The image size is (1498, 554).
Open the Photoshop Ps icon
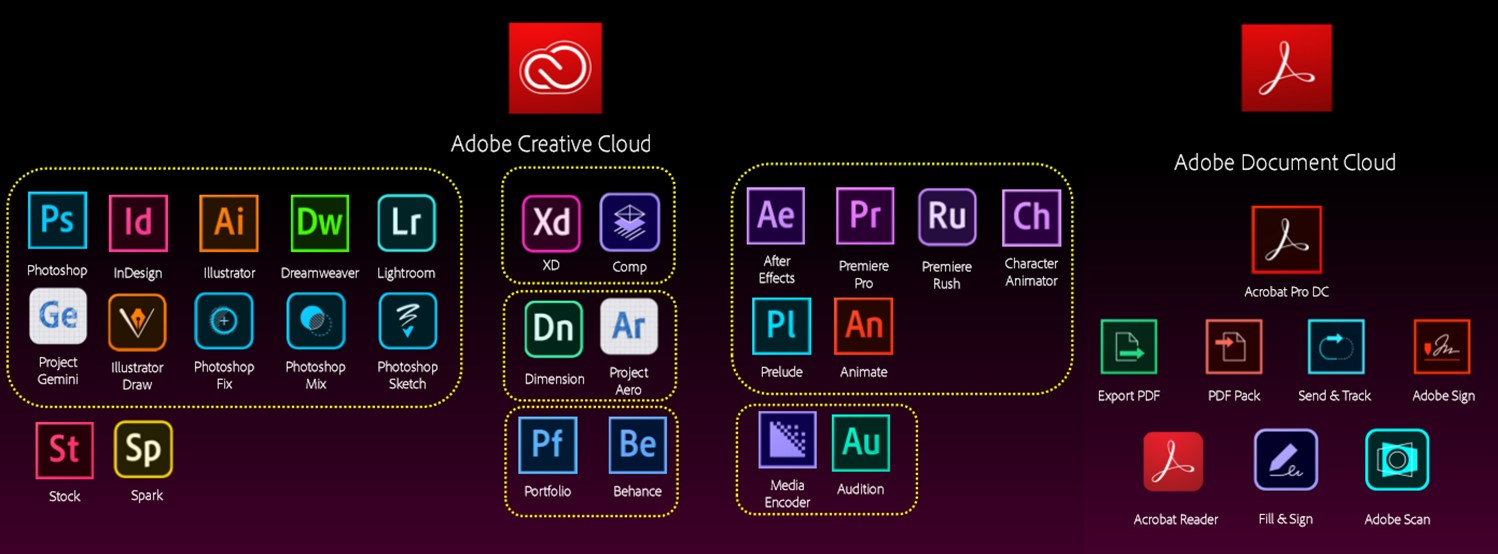tap(58, 220)
